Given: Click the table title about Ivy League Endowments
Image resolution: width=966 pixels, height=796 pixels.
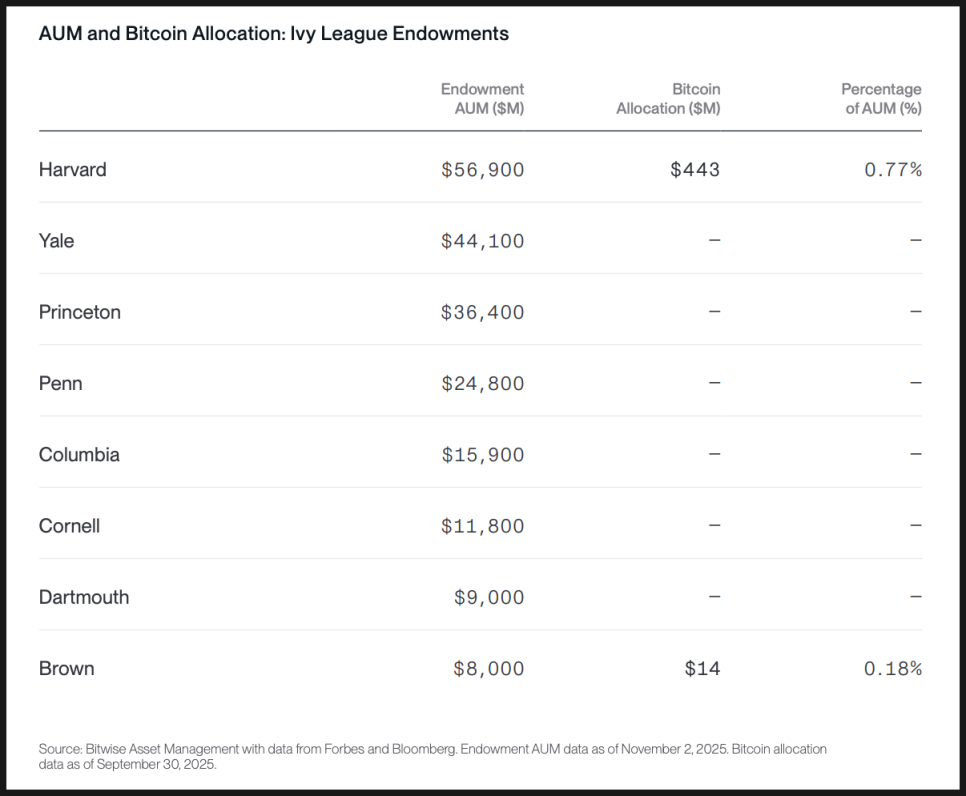Looking at the screenshot, I should point(273,34).
